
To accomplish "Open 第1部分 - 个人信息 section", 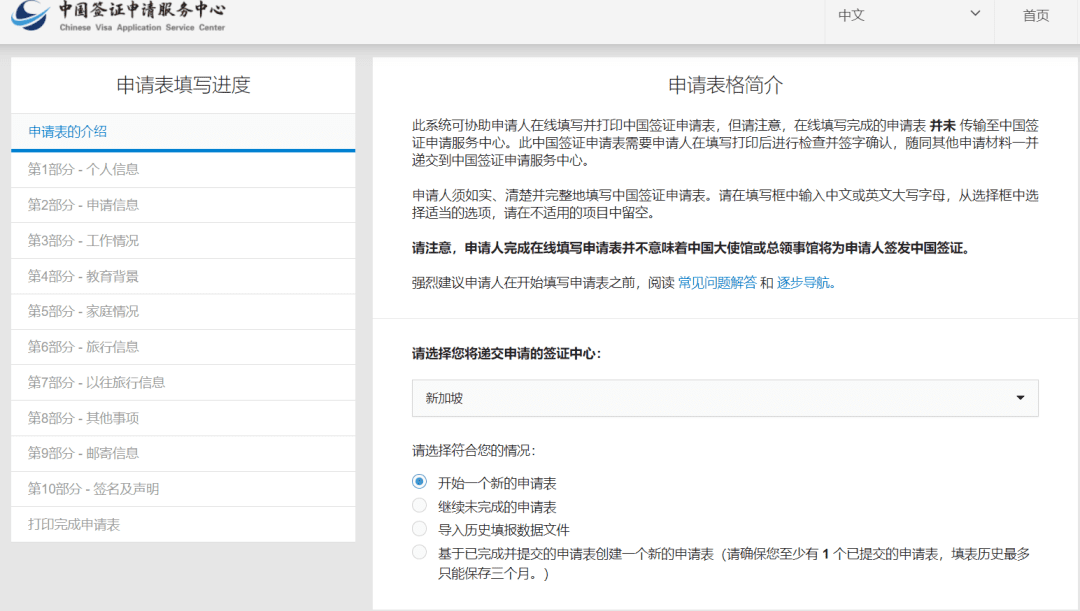I will 84,169.
